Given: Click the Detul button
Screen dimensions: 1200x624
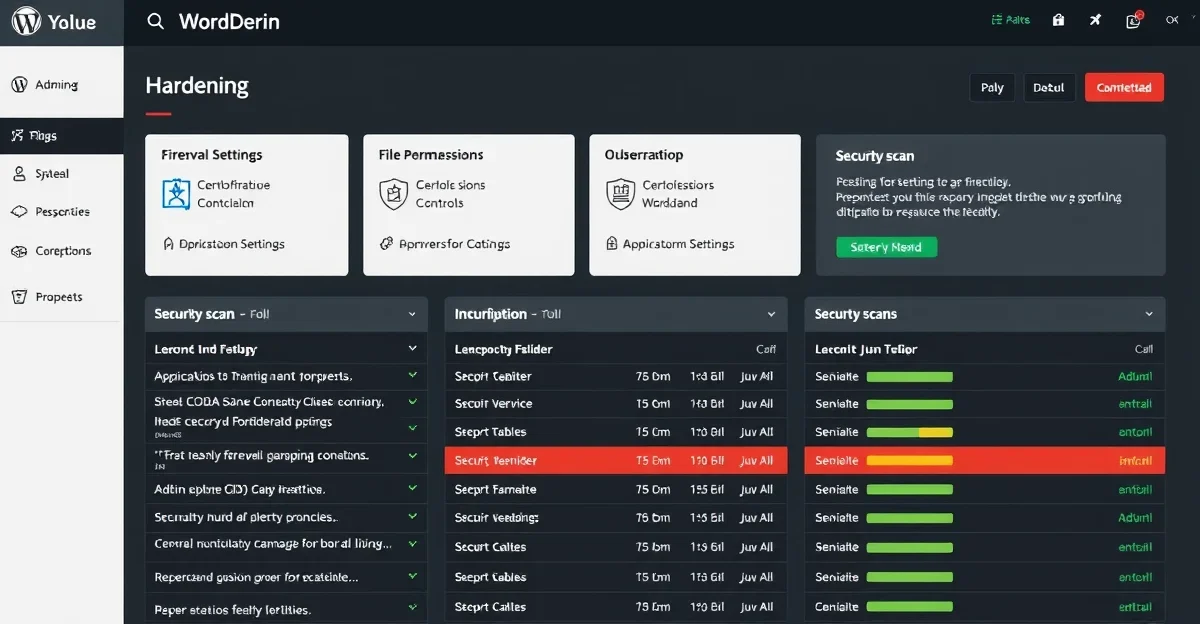Looking at the screenshot, I should pyautogui.click(x=1049, y=87).
